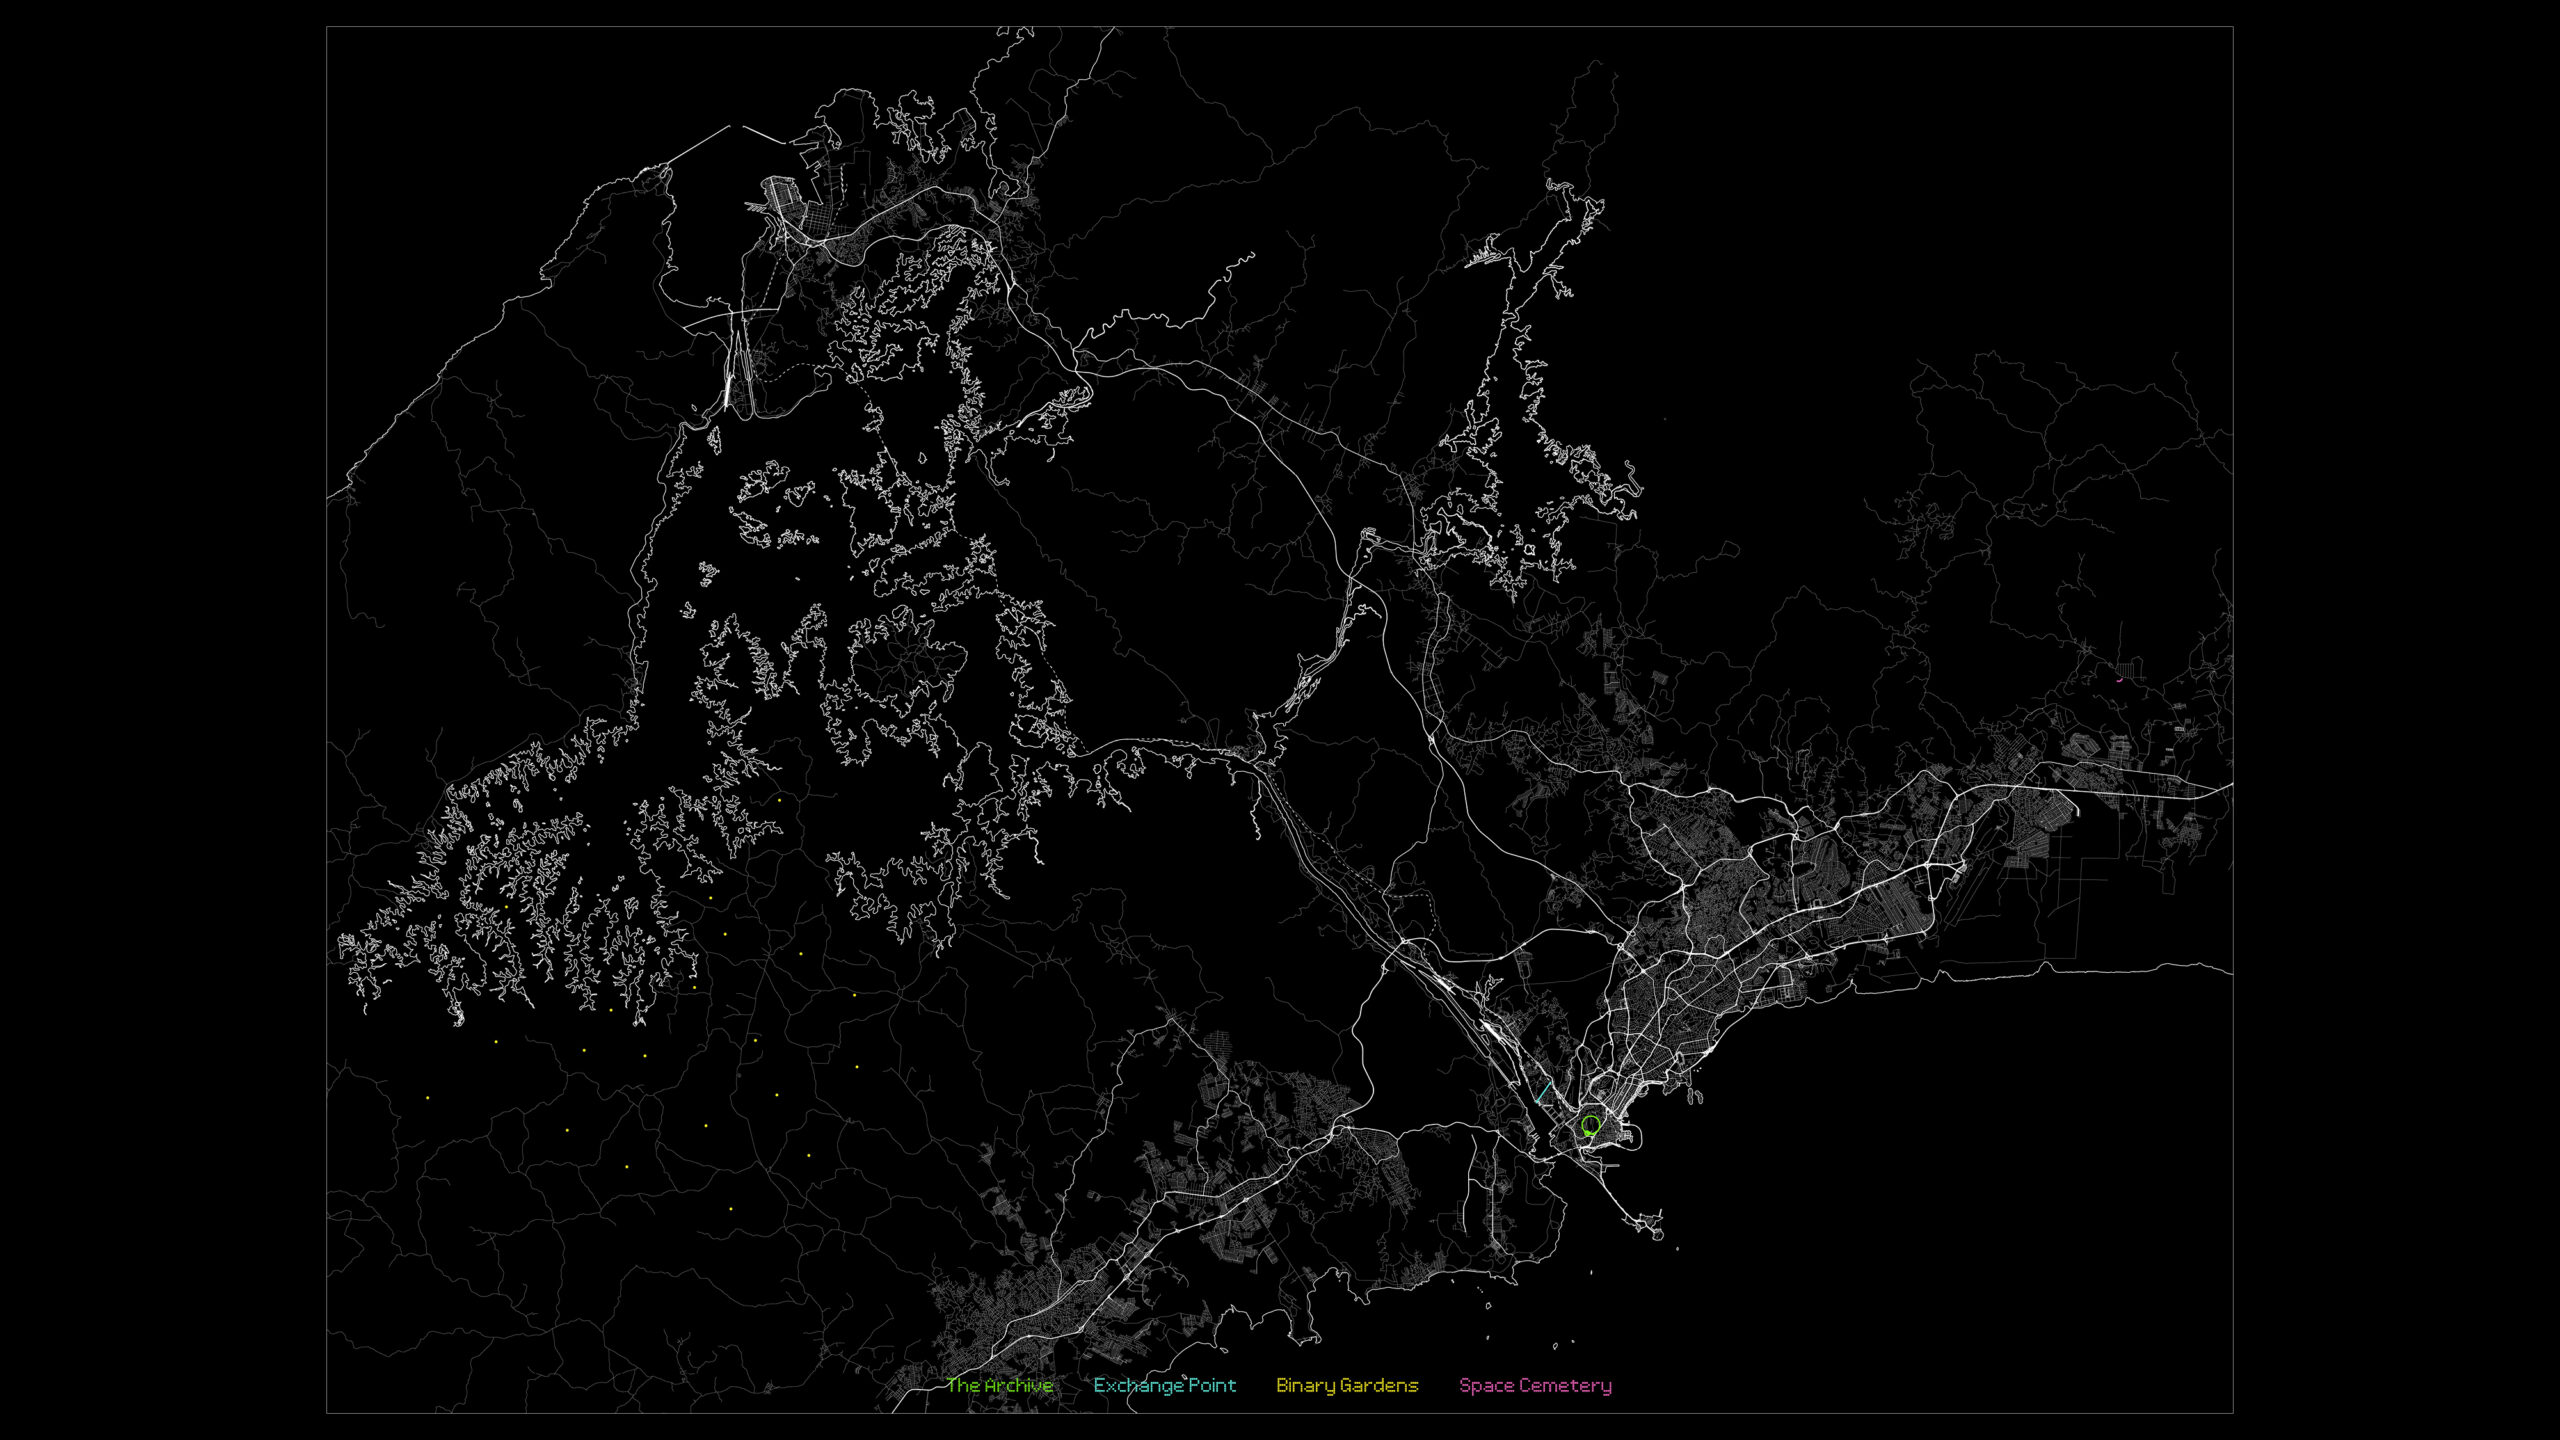Screen dimensions: 2560x1440
Task: Select the cyan Exchange Point line marker
Action: click(x=1543, y=1091)
